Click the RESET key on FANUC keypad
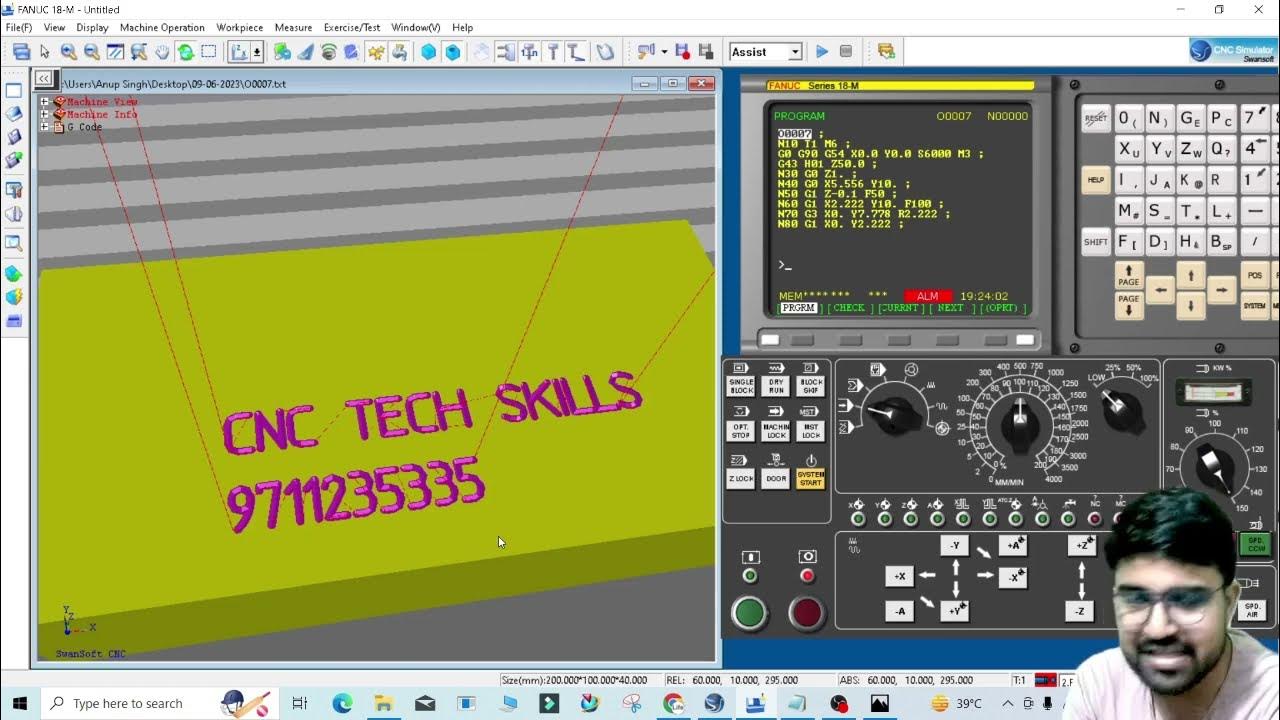1280x720 pixels. pos(1096,119)
